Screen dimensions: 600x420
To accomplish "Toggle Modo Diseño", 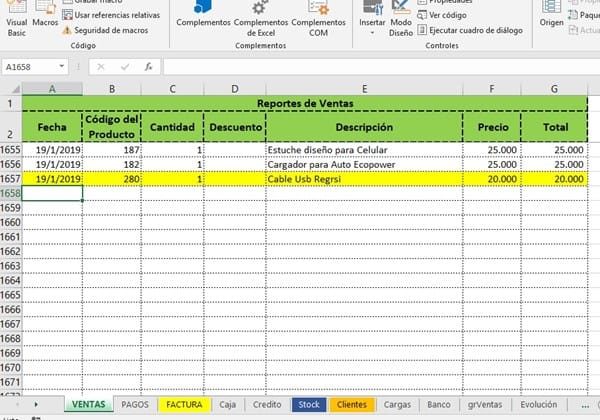I will 401,18.
